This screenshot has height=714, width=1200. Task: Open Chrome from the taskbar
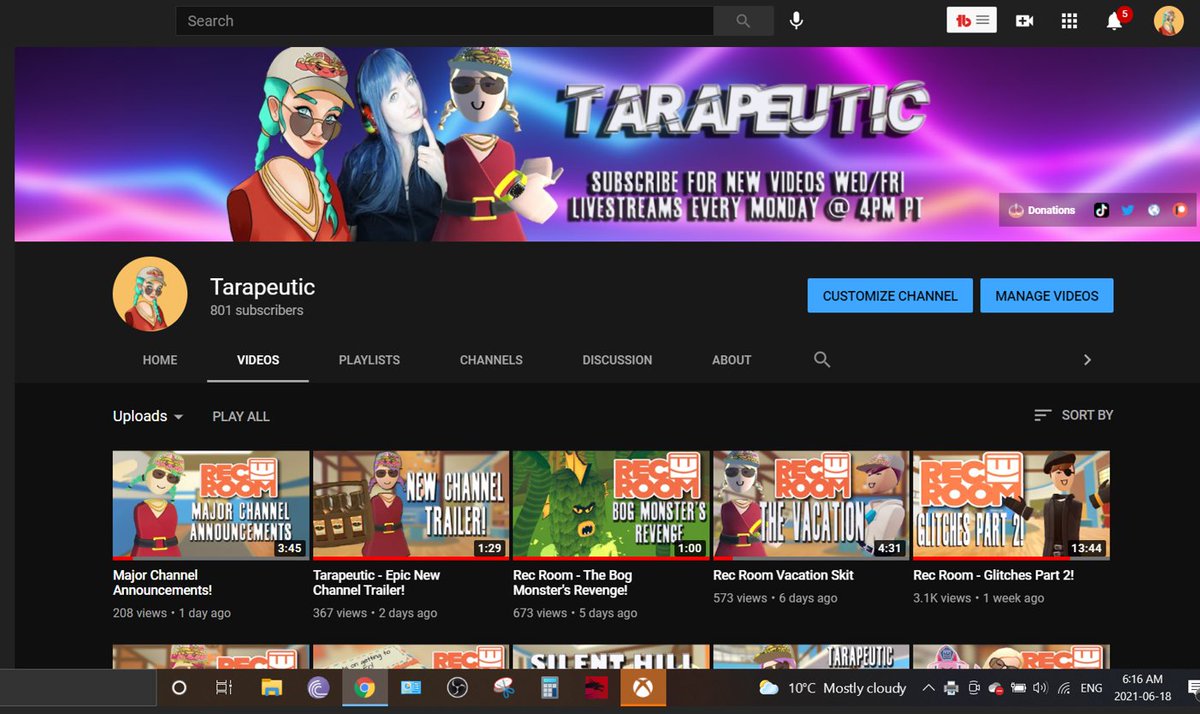tap(364, 688)
